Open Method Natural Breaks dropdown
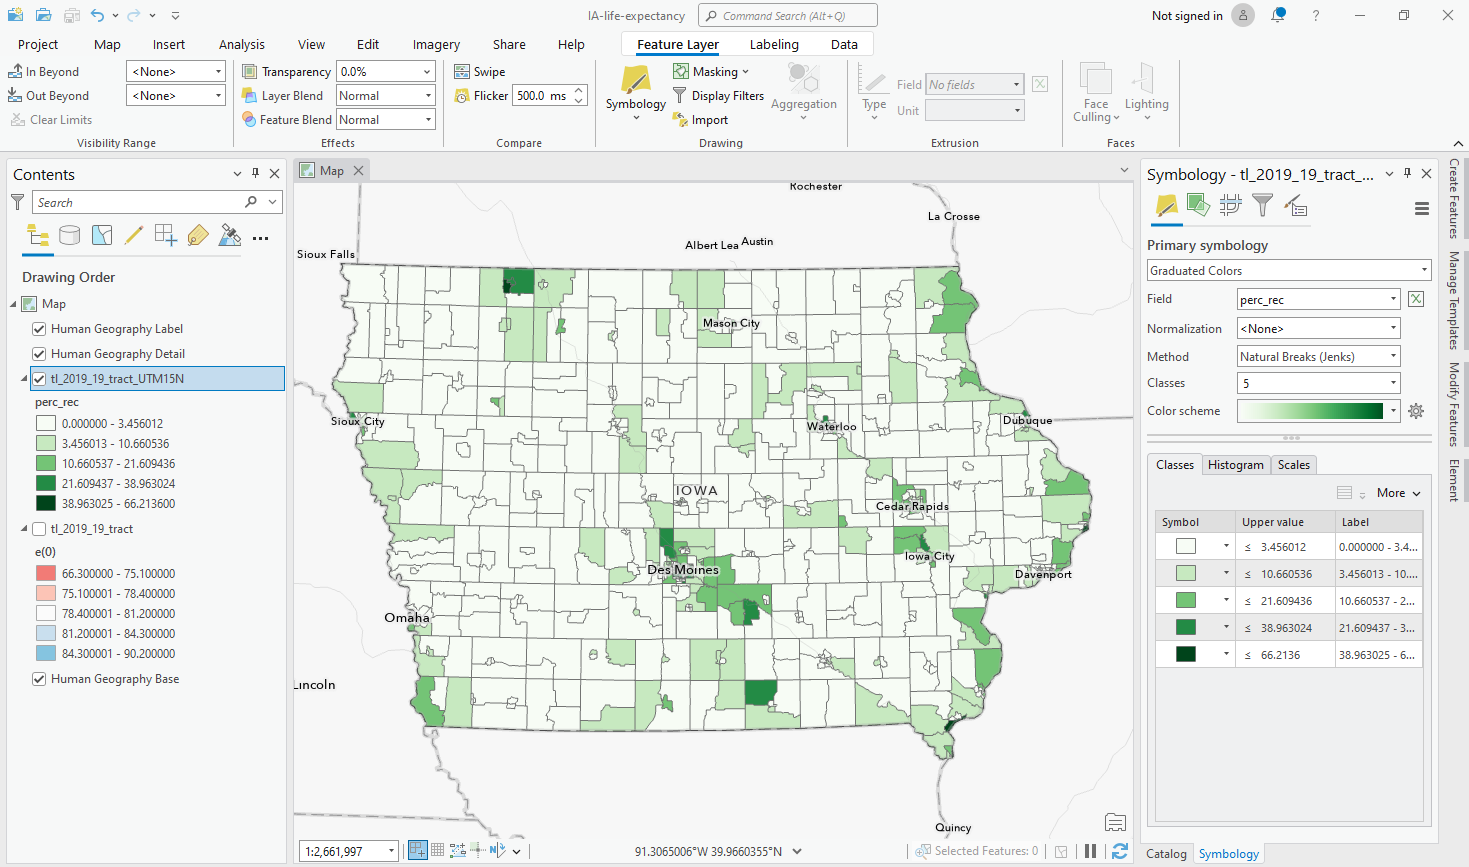The image size is (1469, 867). pyautogui.click(x=1319, y=357)
